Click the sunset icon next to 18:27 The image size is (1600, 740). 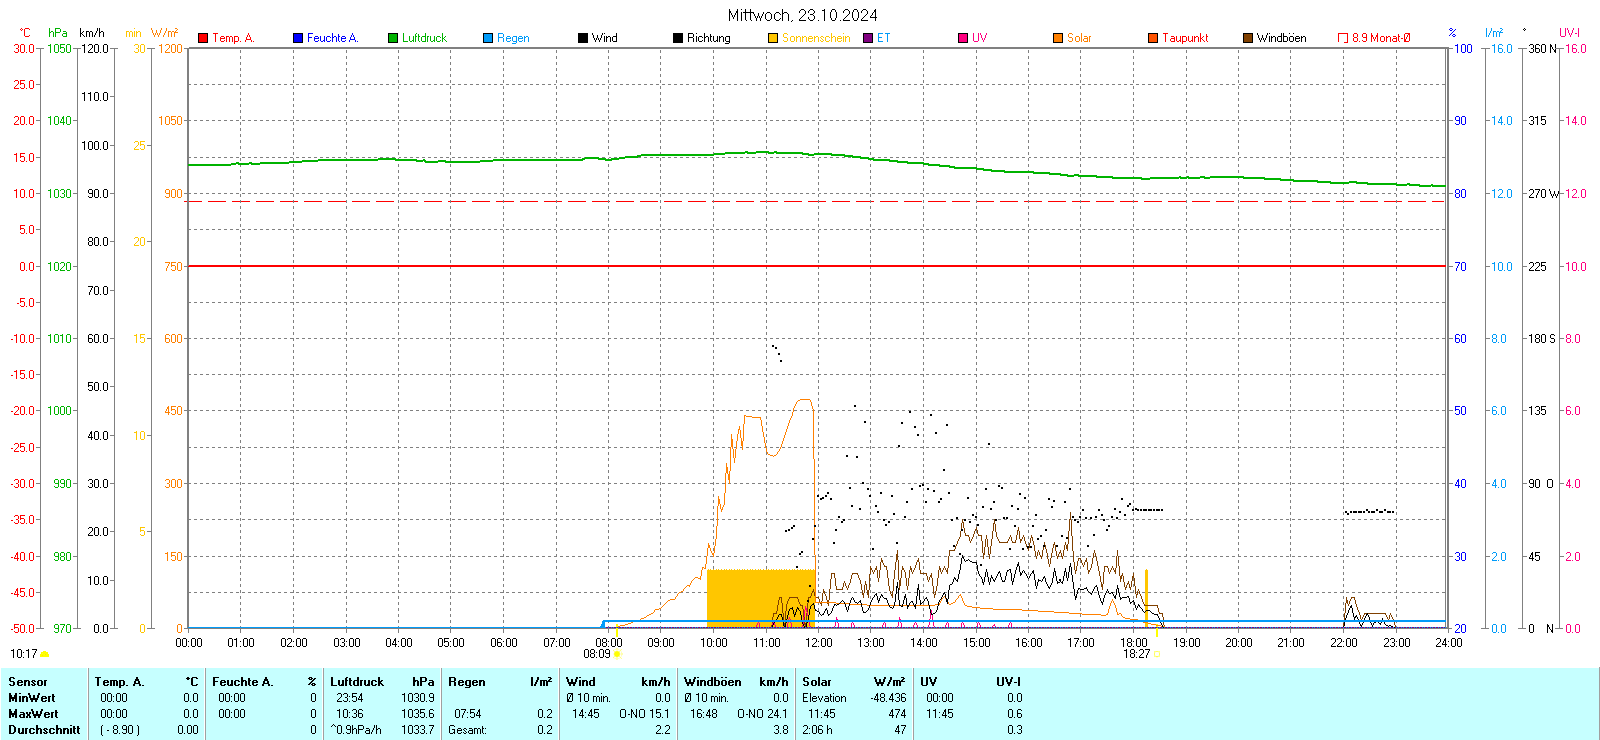[x=1157, y=654]
